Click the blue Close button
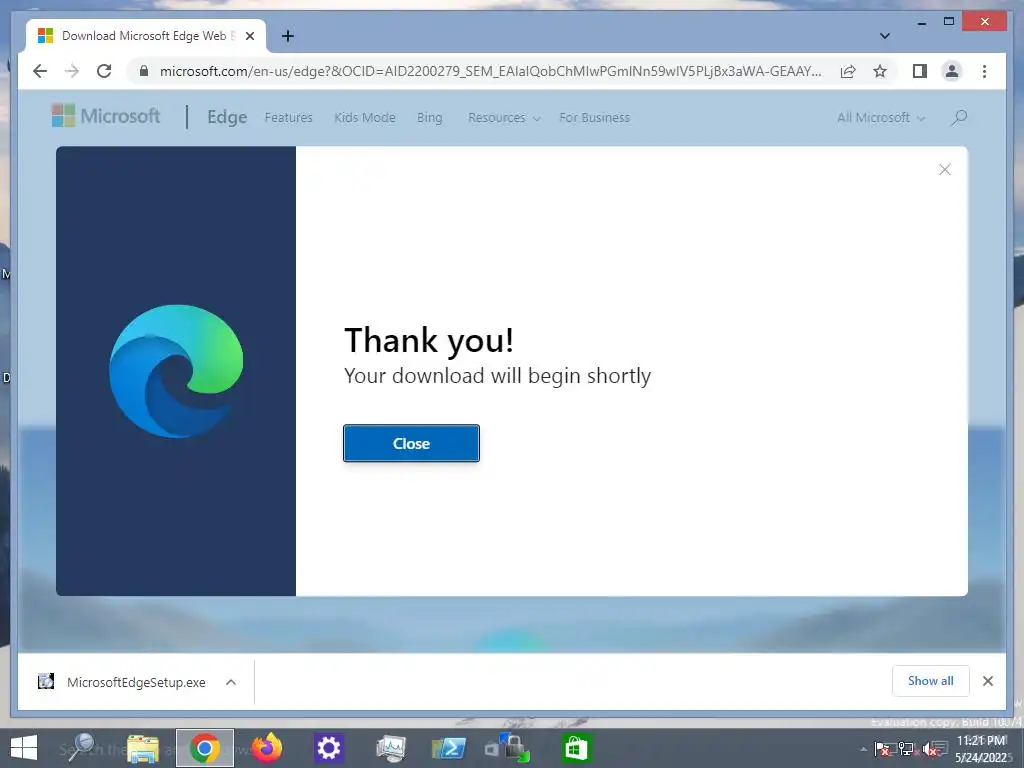The image size is (1024, 768). pyautogui.click(x=411, y=443)
